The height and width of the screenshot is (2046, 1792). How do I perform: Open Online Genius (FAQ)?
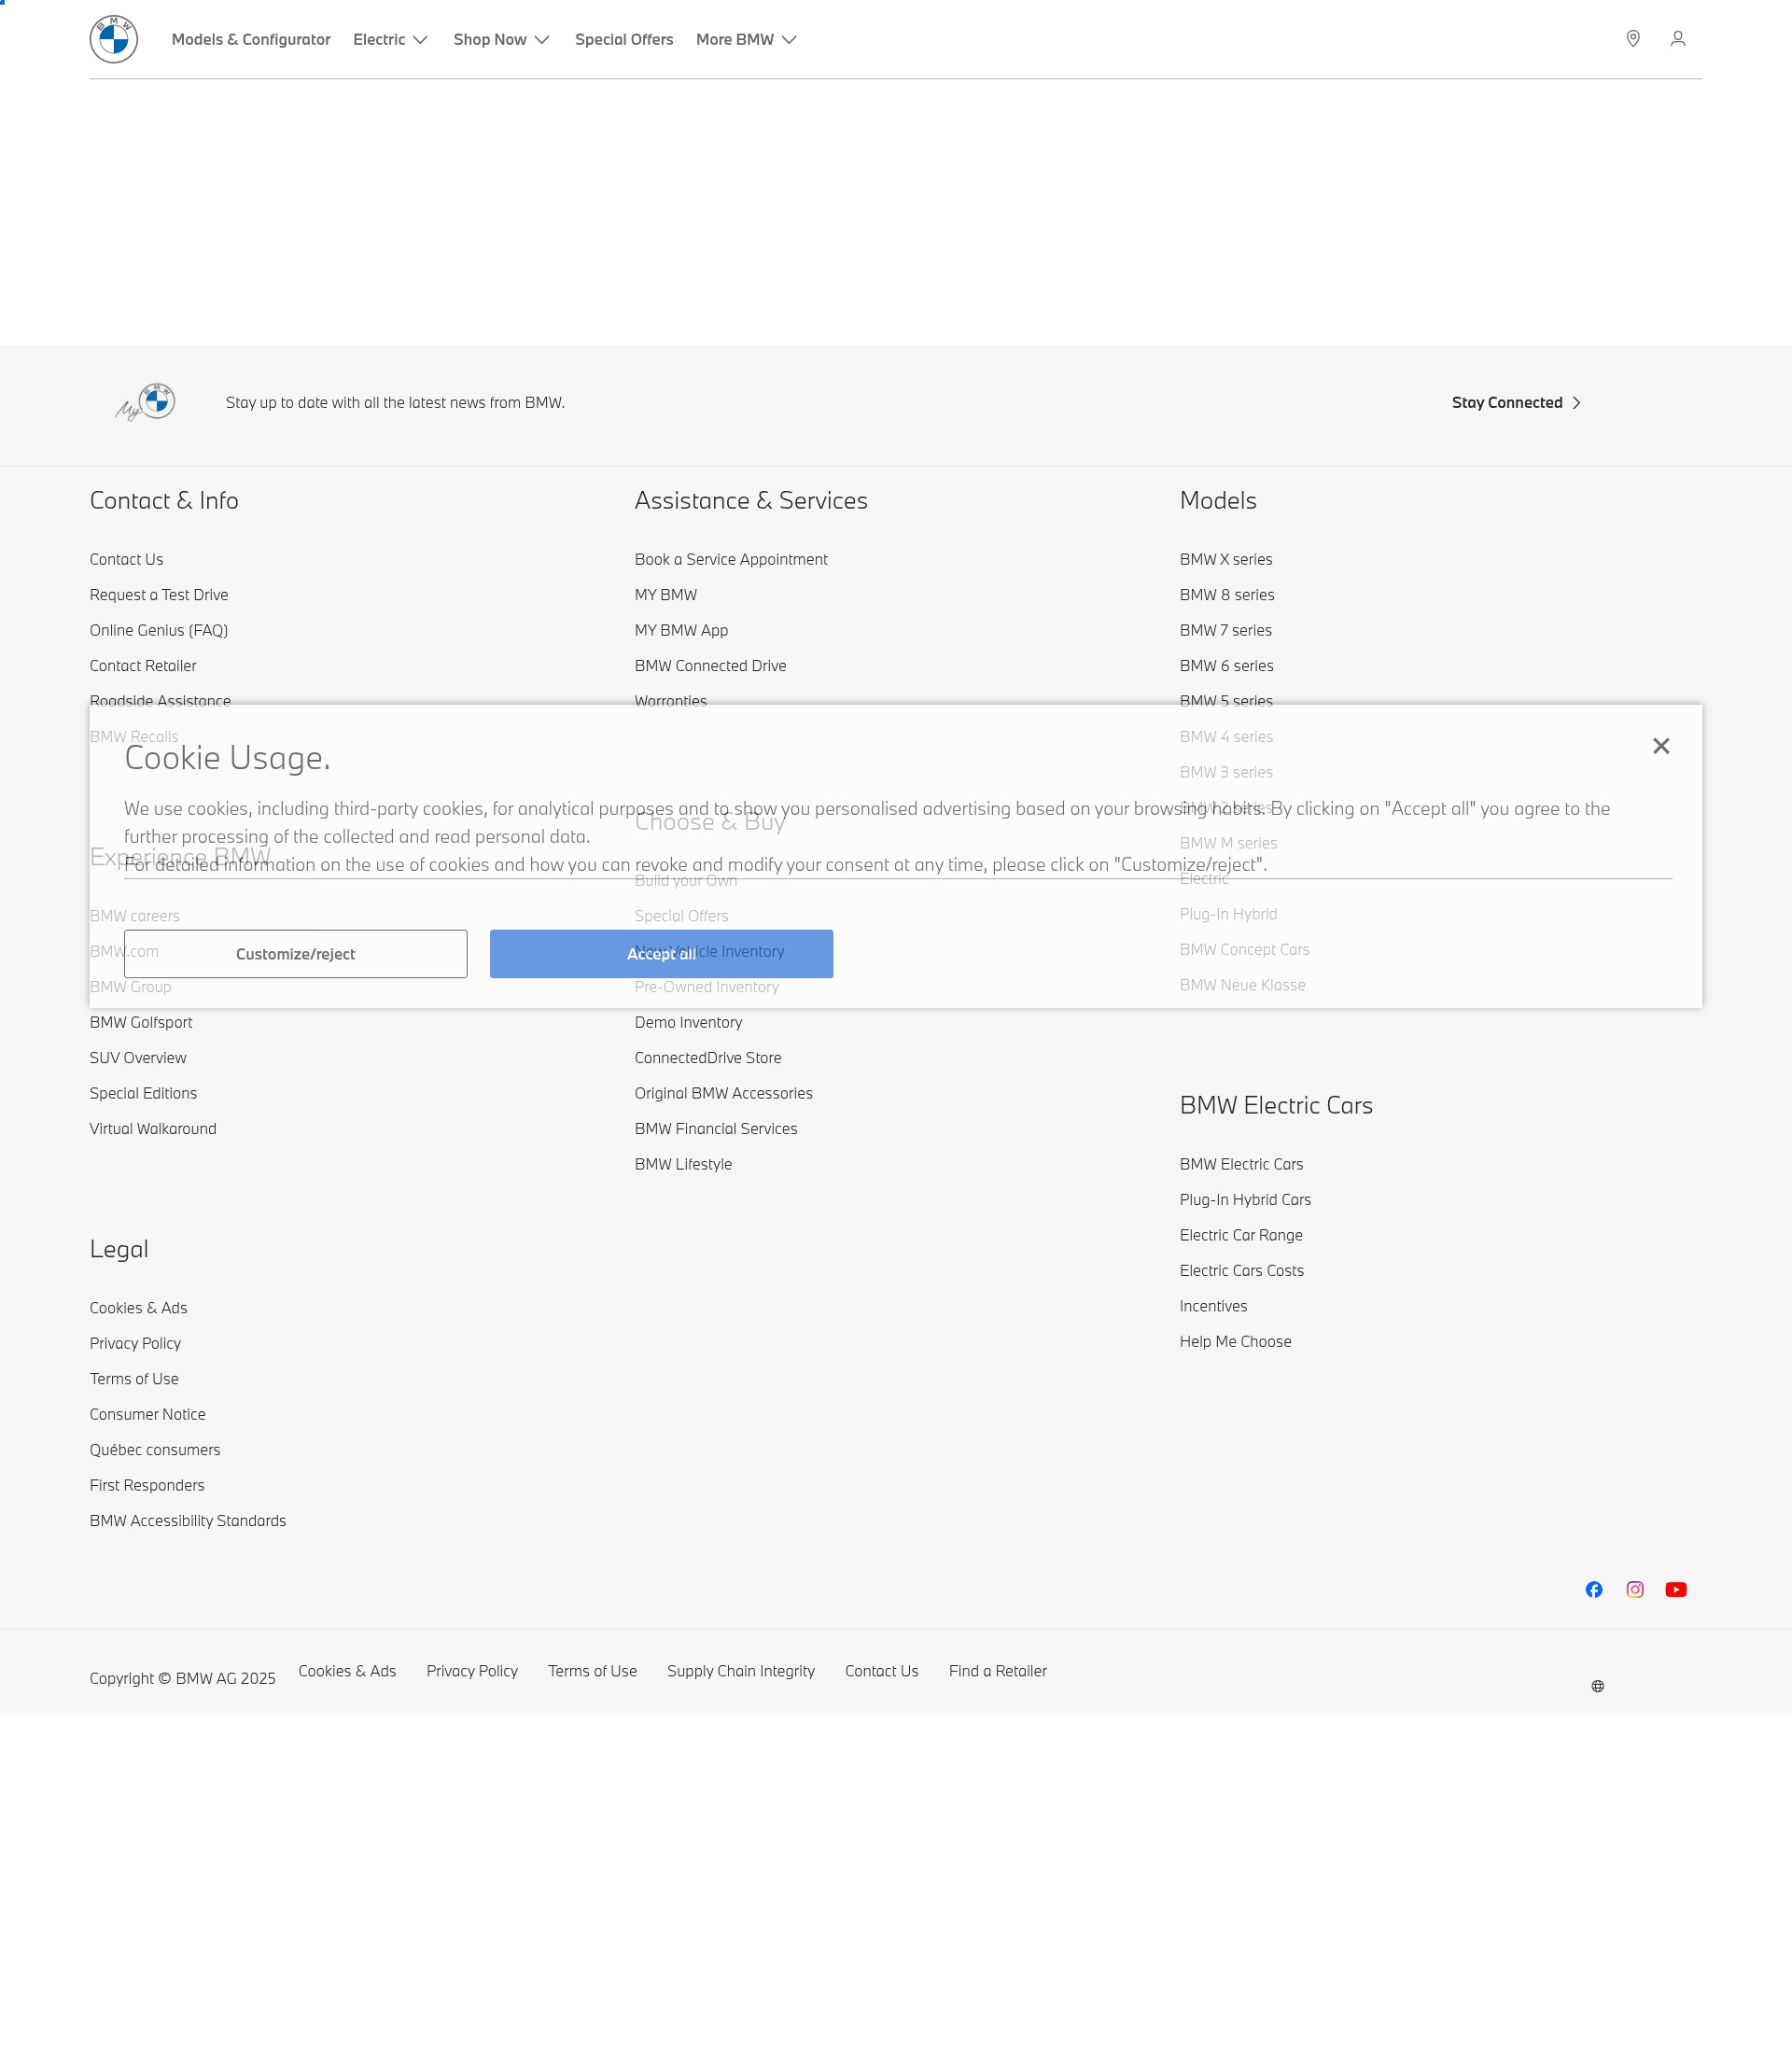pos(159,630)
